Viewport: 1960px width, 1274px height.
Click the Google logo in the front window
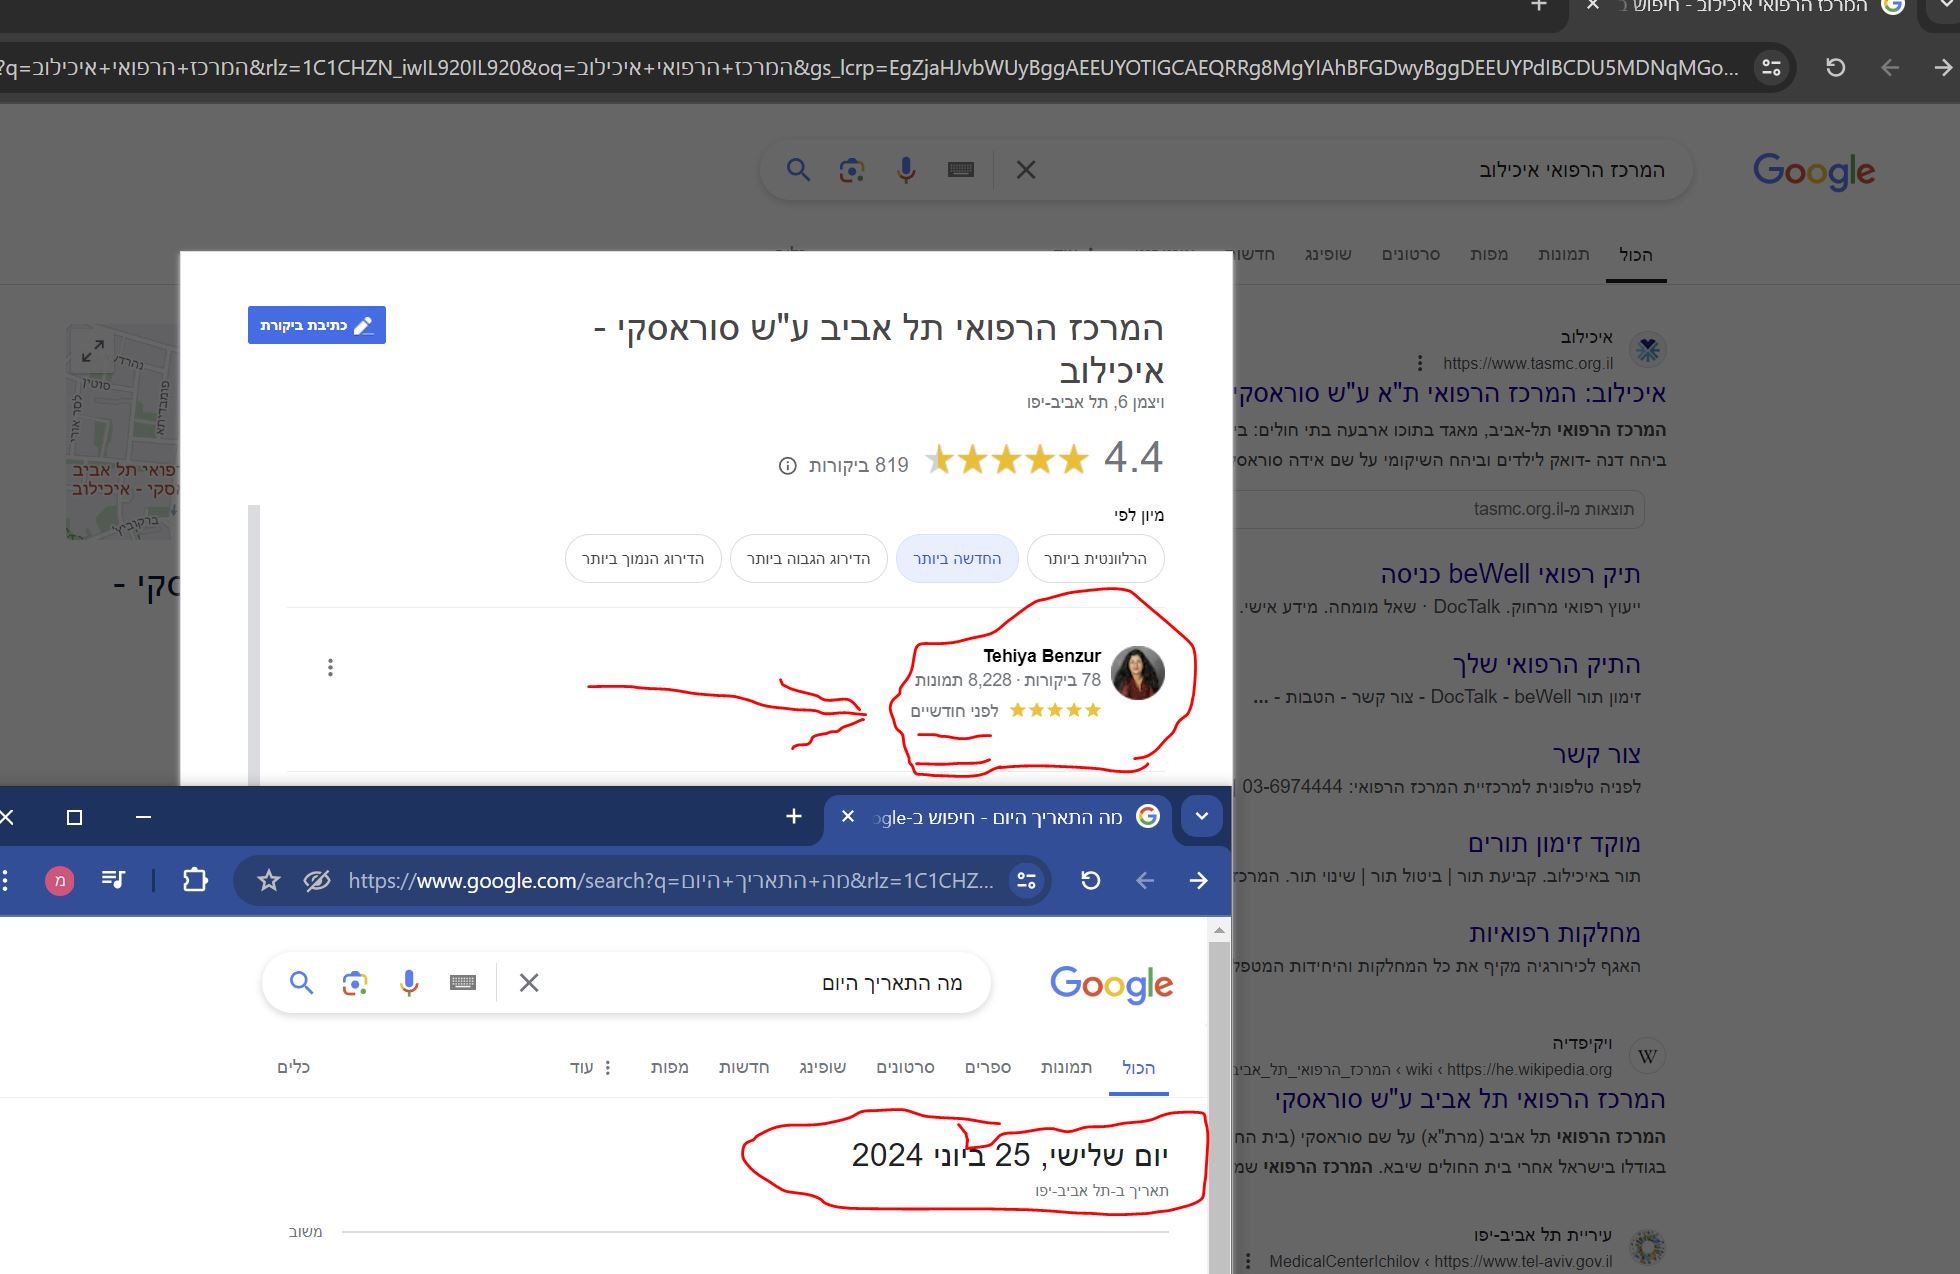tap(1111, 985)
